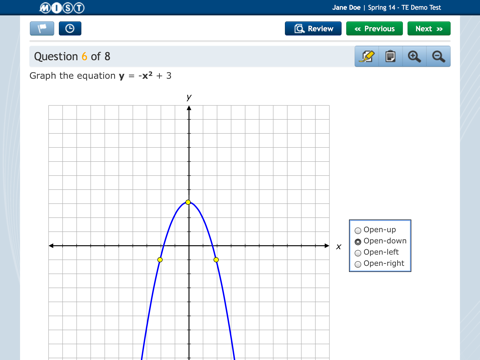The width and height of the screenshot is (480, 360).
Task: Click the MIST logo
Action: tap(62, 8)
